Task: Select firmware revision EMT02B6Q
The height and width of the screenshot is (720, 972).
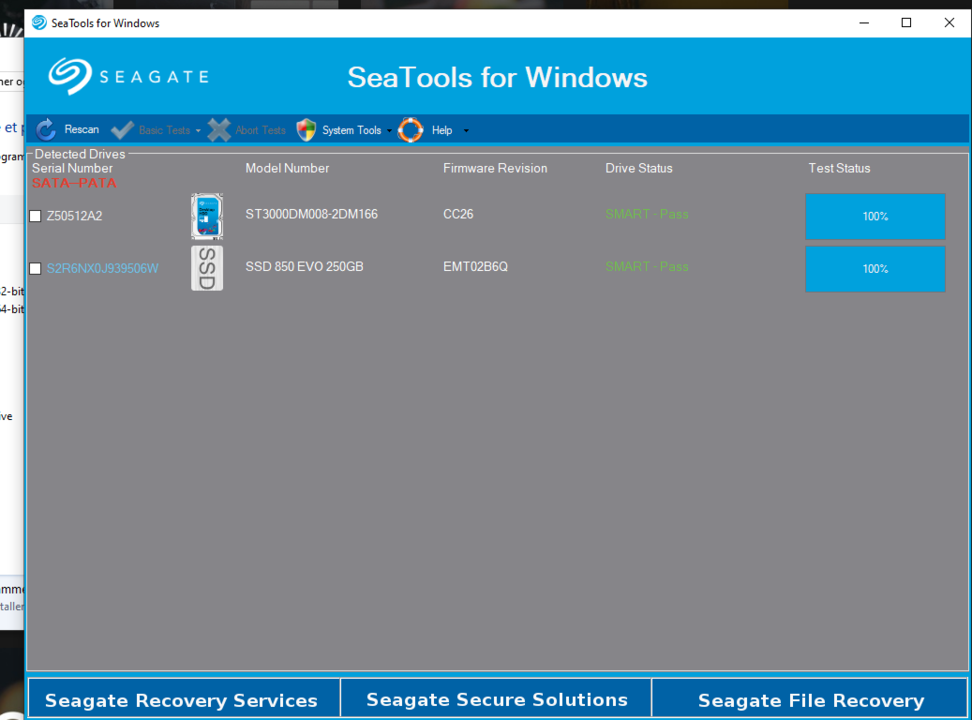Action: click(475, 267)
